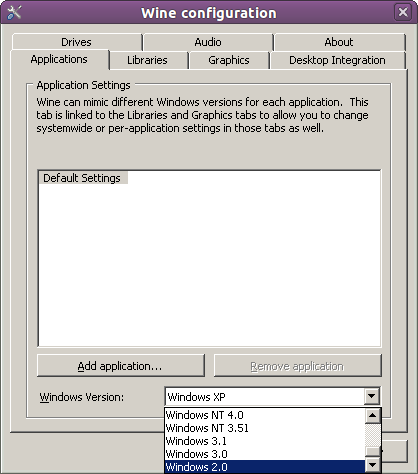Open the Desktop Integration tab
The height and width of the screenshot is (474, 418).
337,60
